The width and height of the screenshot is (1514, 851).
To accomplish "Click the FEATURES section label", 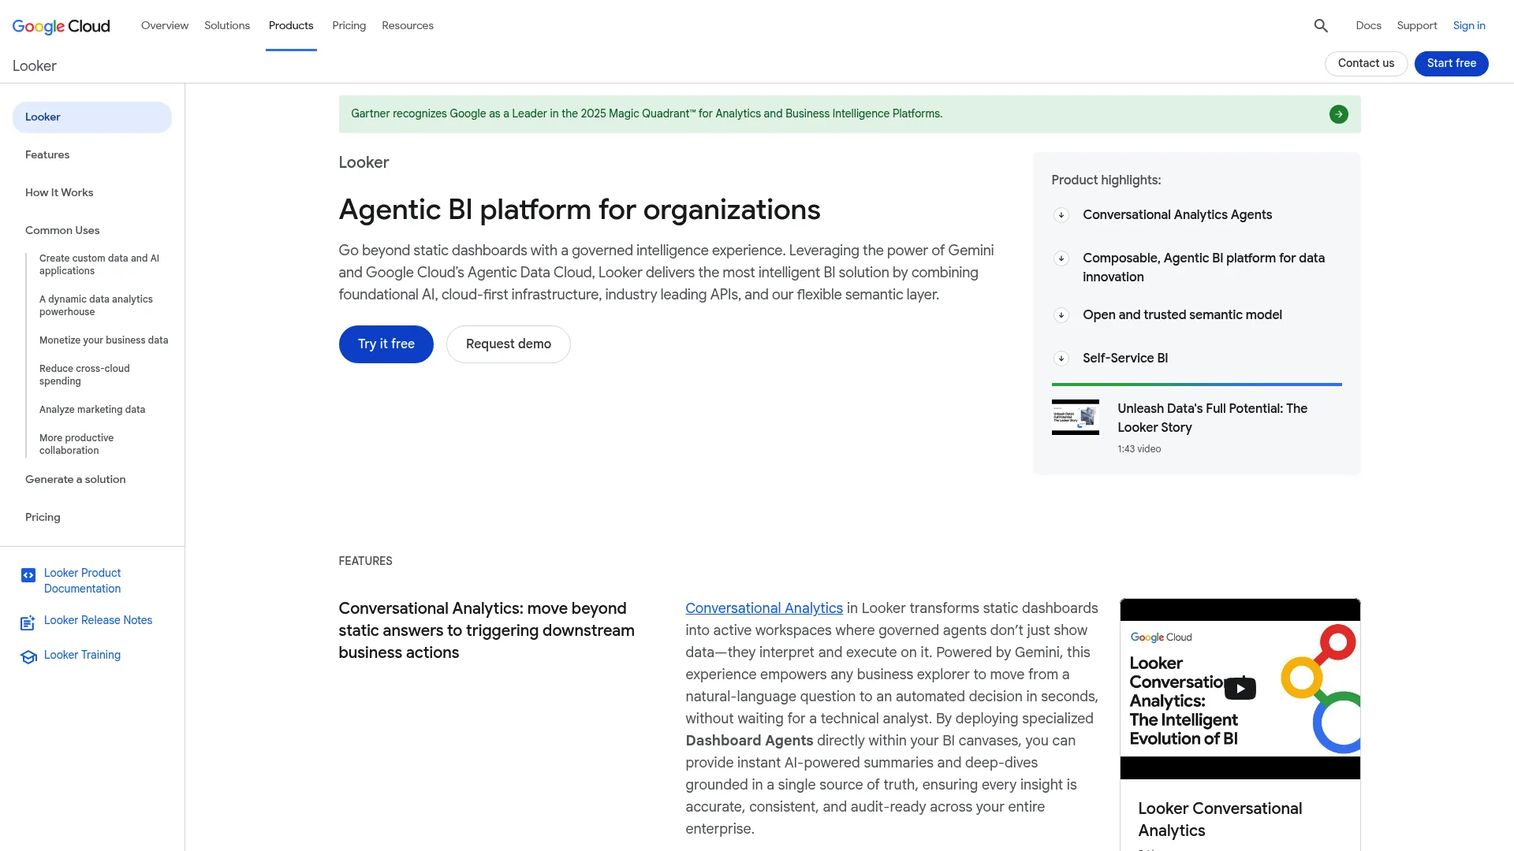I will point(366,562).
